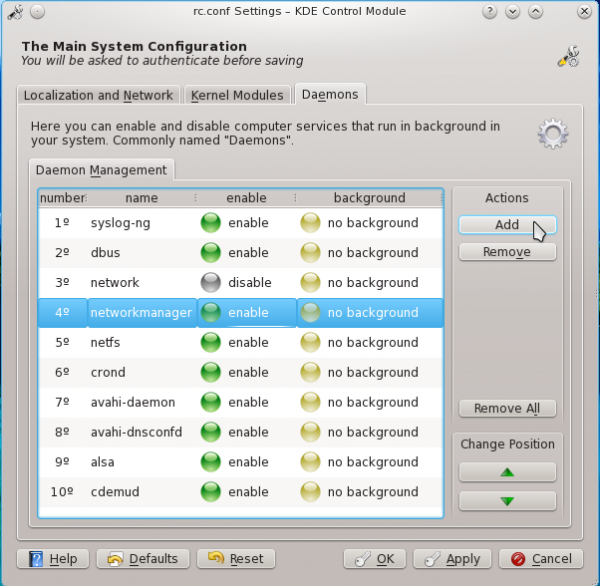The image size is (600, 586).
Task: Click the Remove button
Action: coord(507,252)
